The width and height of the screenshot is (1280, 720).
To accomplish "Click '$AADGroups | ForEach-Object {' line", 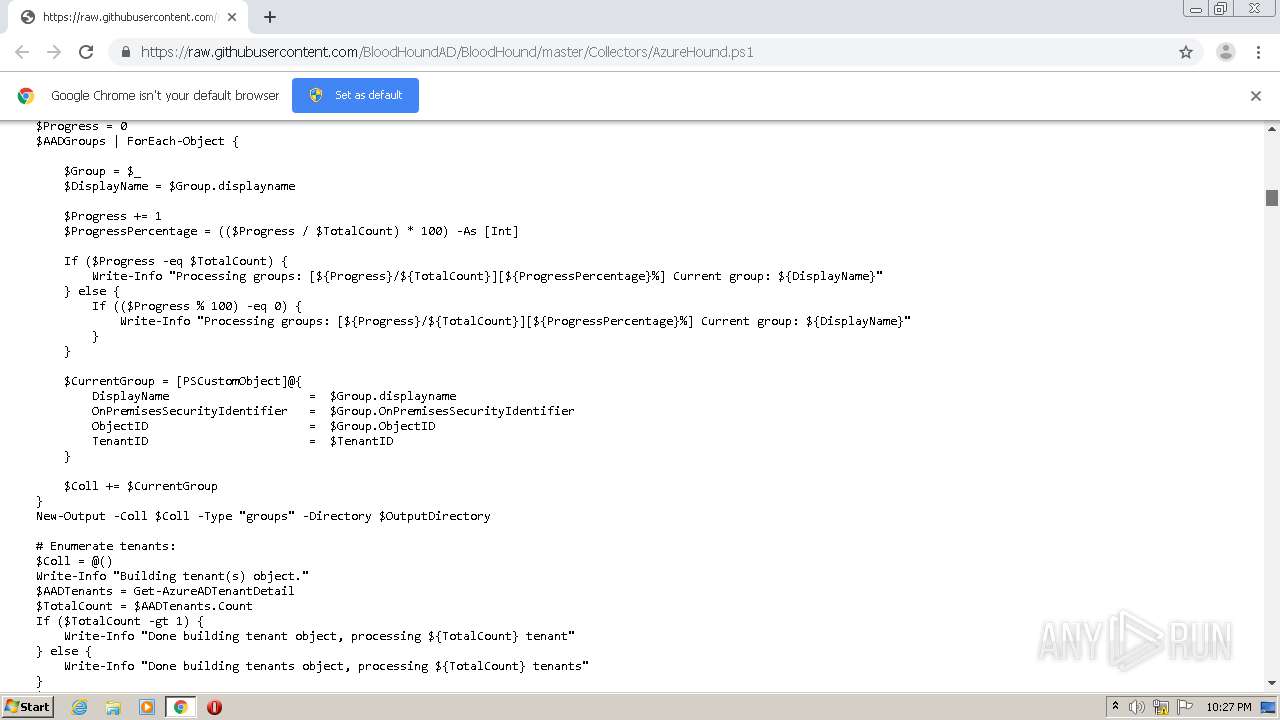I will (x=138, y=141).
